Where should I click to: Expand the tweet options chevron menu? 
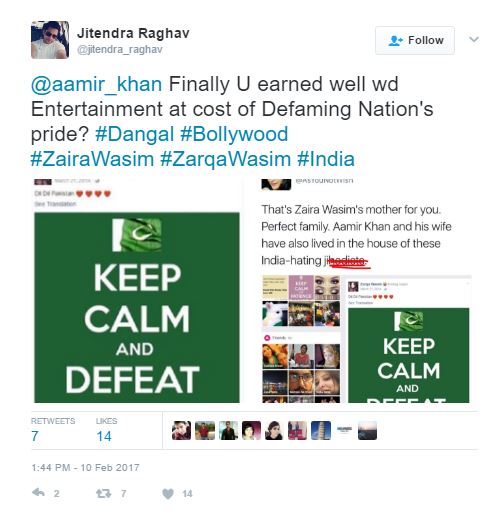click(474, 39)
